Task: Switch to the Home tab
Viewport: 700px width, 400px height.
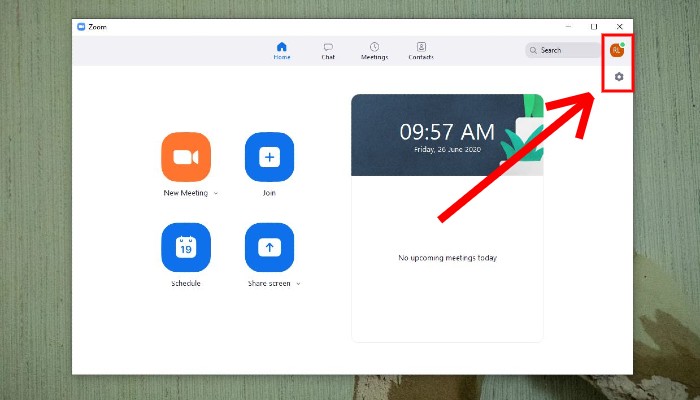Action: [282, 51]
